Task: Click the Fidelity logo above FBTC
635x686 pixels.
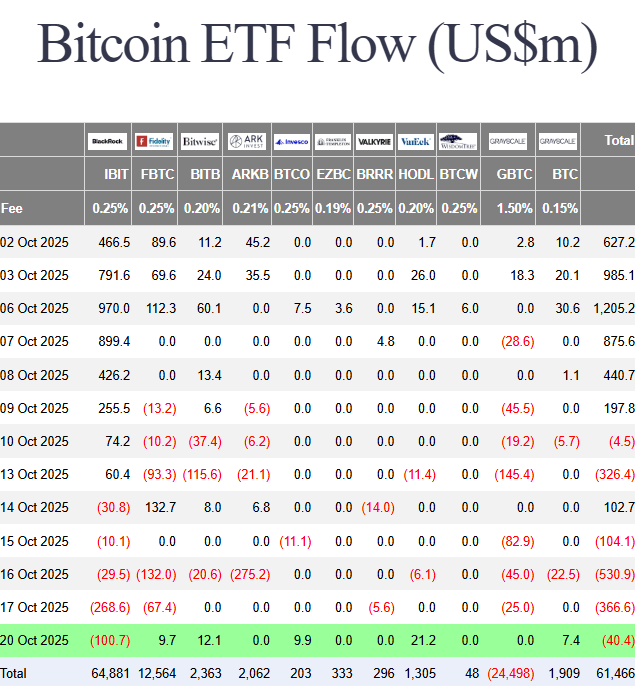Action: 154,141
